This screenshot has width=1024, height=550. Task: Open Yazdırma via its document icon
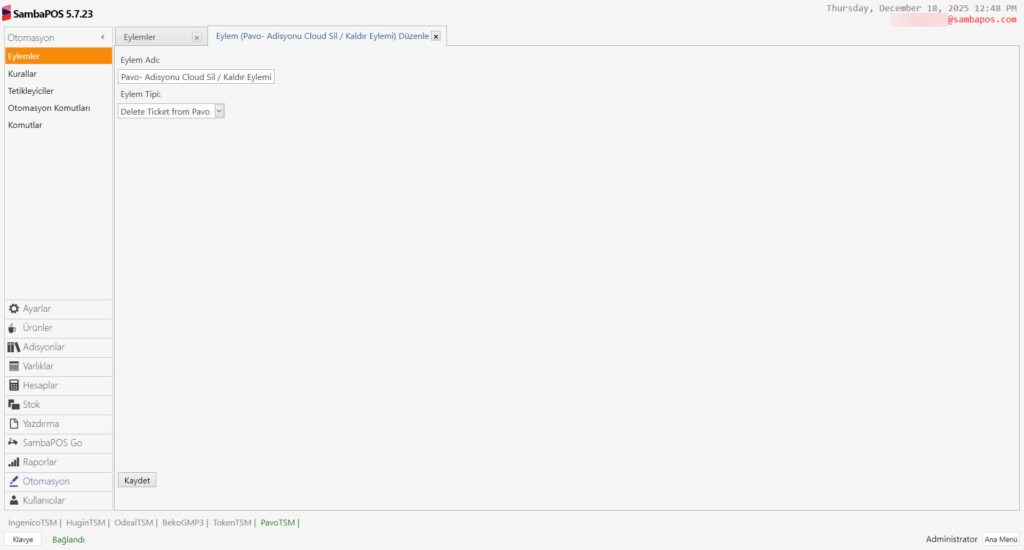(14, 423)
